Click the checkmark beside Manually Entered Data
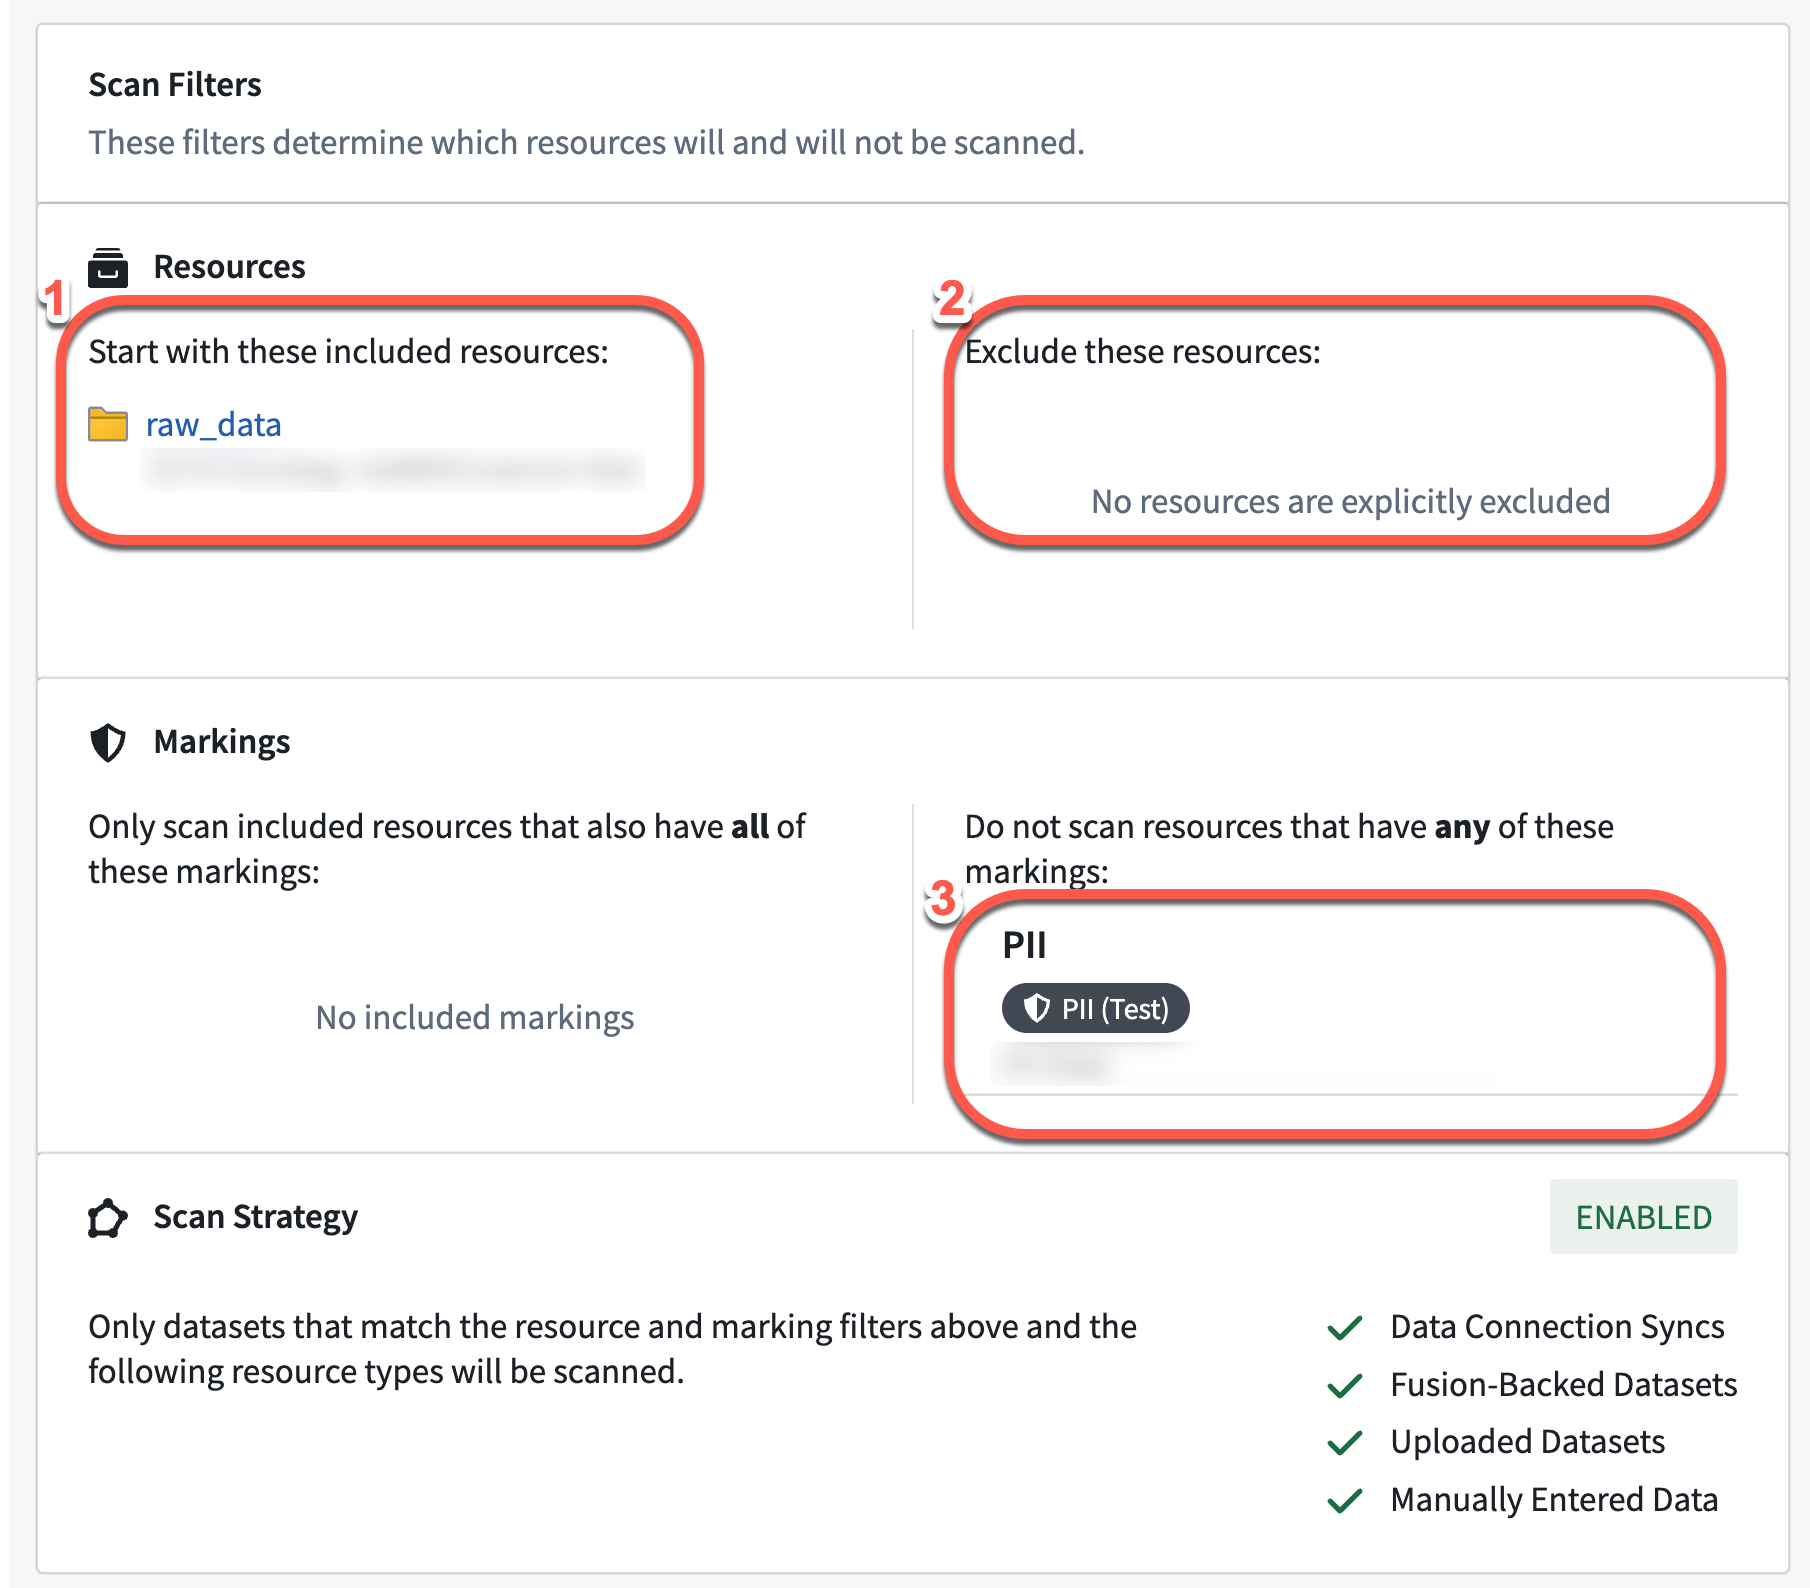The image size is (1810, 1588). 1342,1500
